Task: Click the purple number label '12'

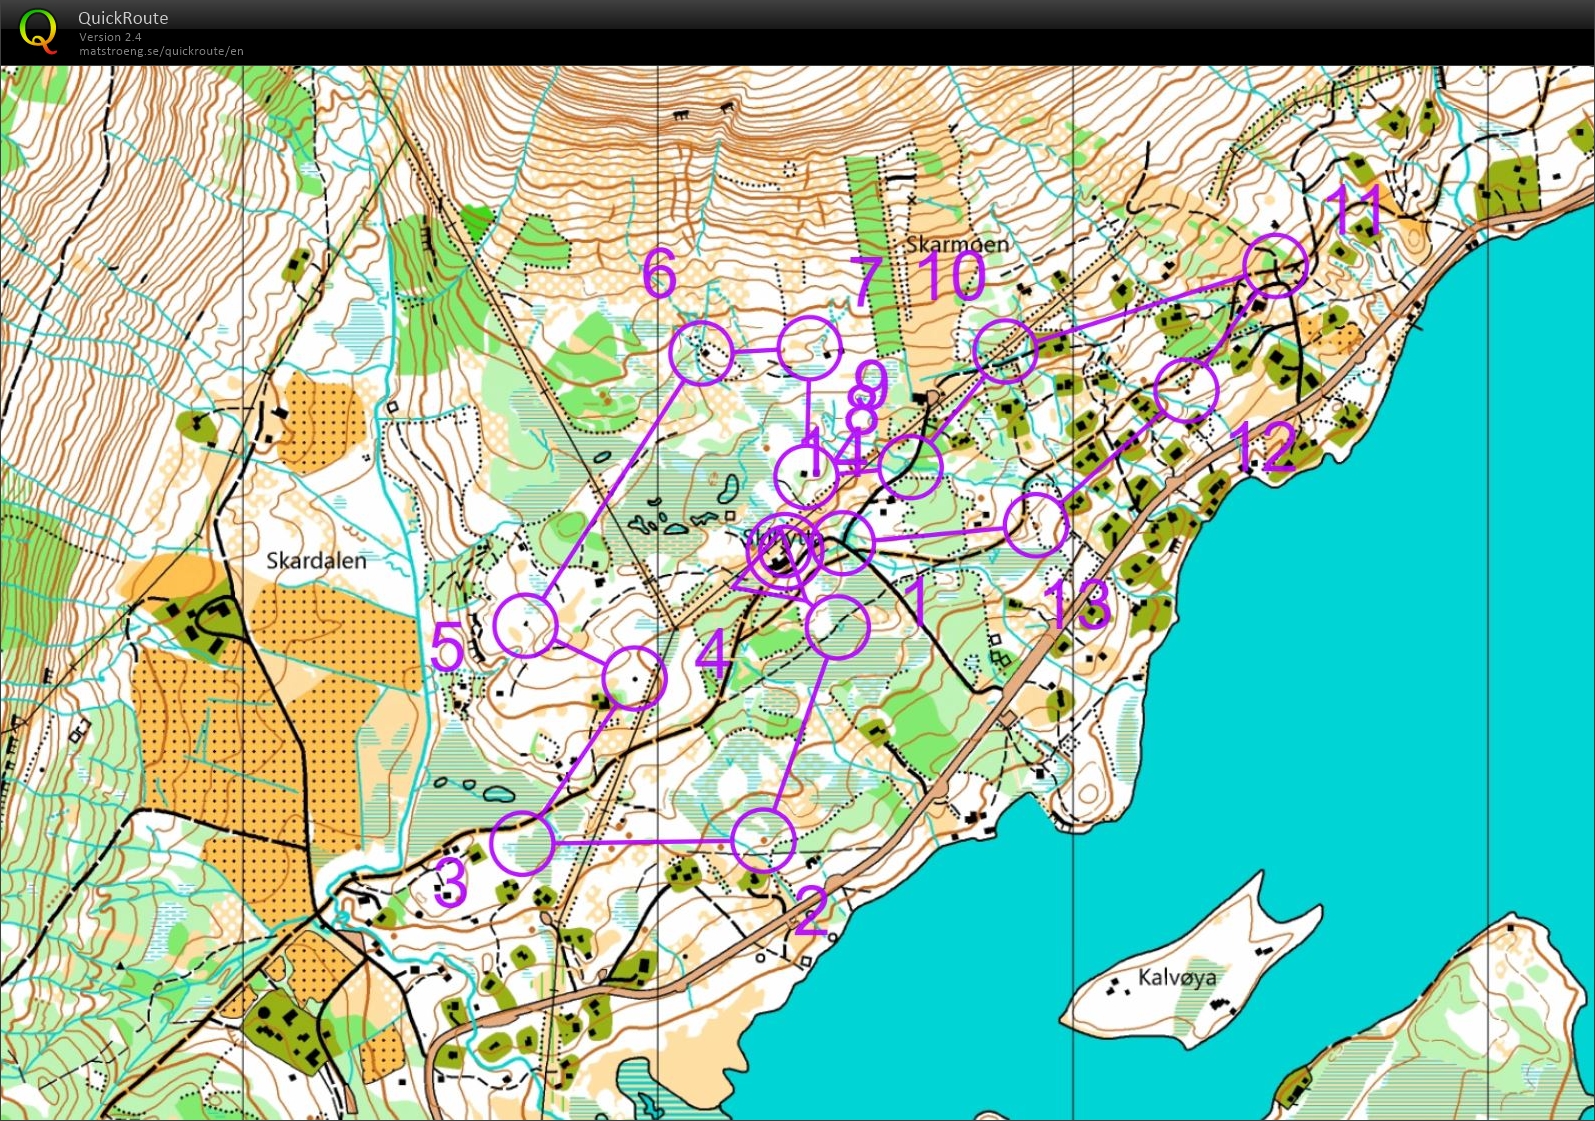Action: pyautogui.click(x=1263, y=446)
